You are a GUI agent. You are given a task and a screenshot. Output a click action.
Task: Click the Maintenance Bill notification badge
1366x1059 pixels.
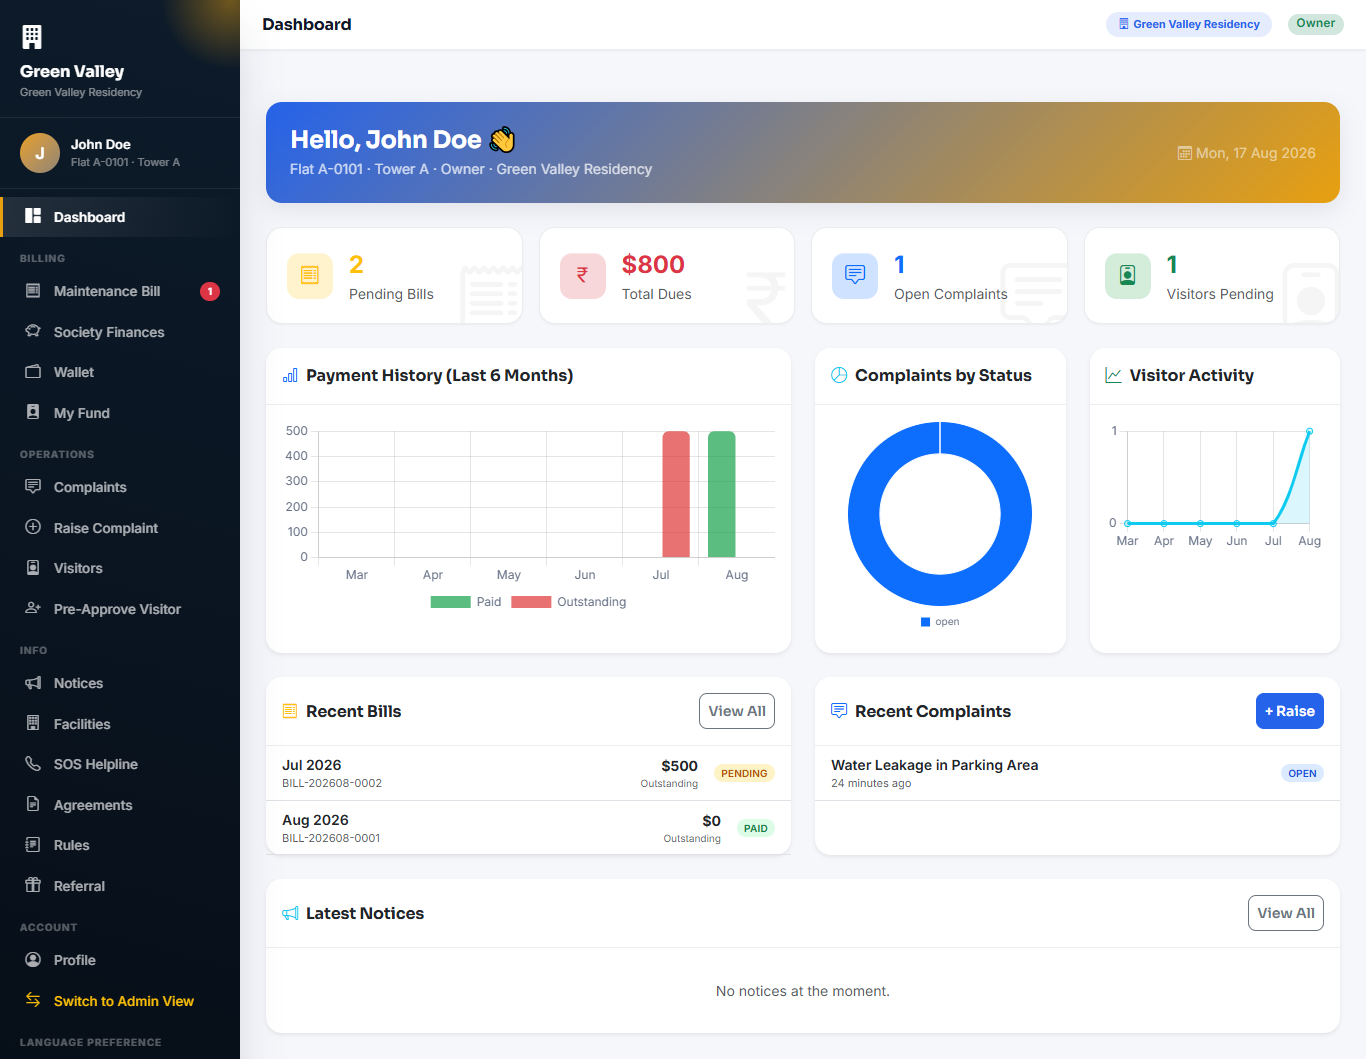point(210,291)
